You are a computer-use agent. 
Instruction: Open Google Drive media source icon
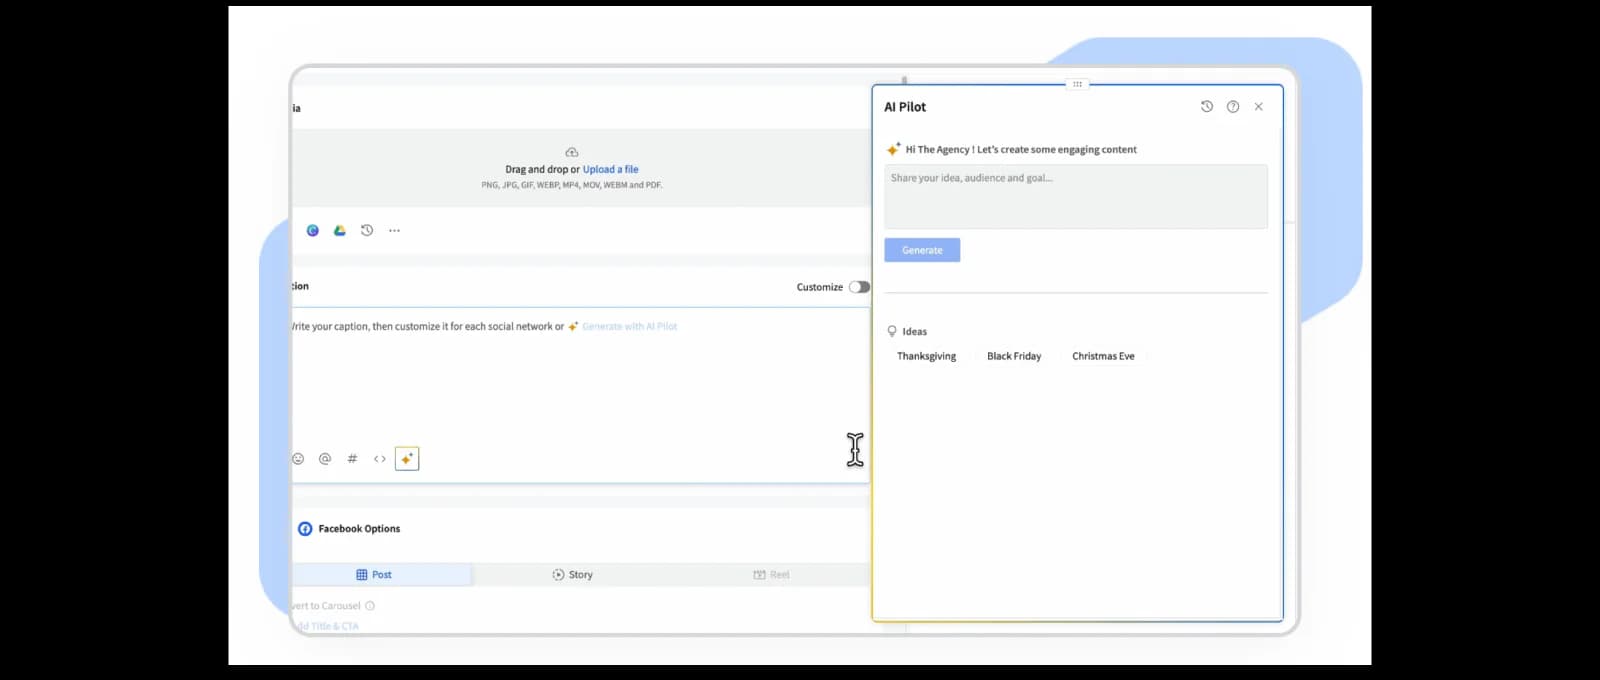click(x=340, y=231)
